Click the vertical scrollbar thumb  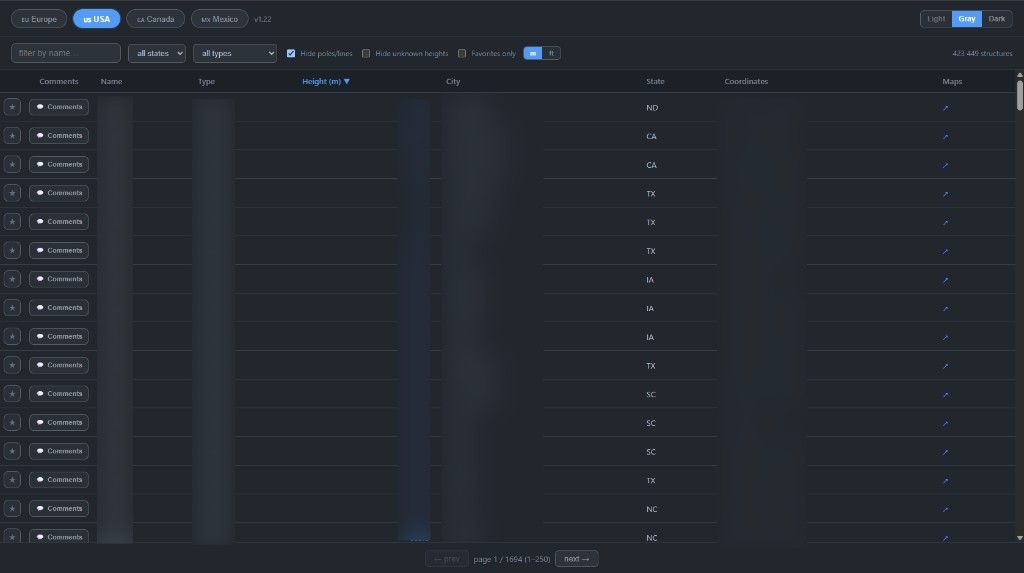[x=1019, y=95]
